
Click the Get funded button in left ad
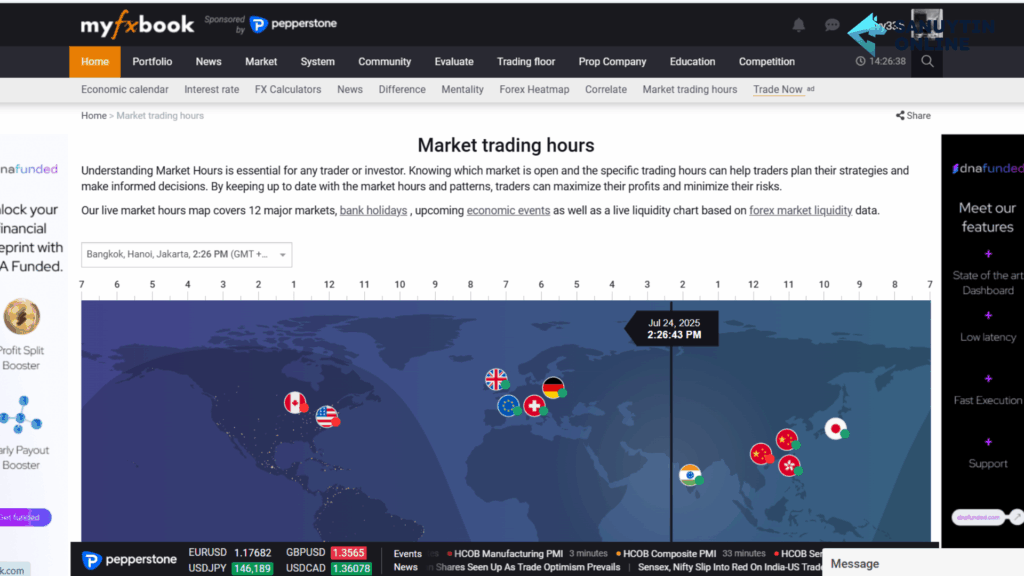[x=25, y=517]
